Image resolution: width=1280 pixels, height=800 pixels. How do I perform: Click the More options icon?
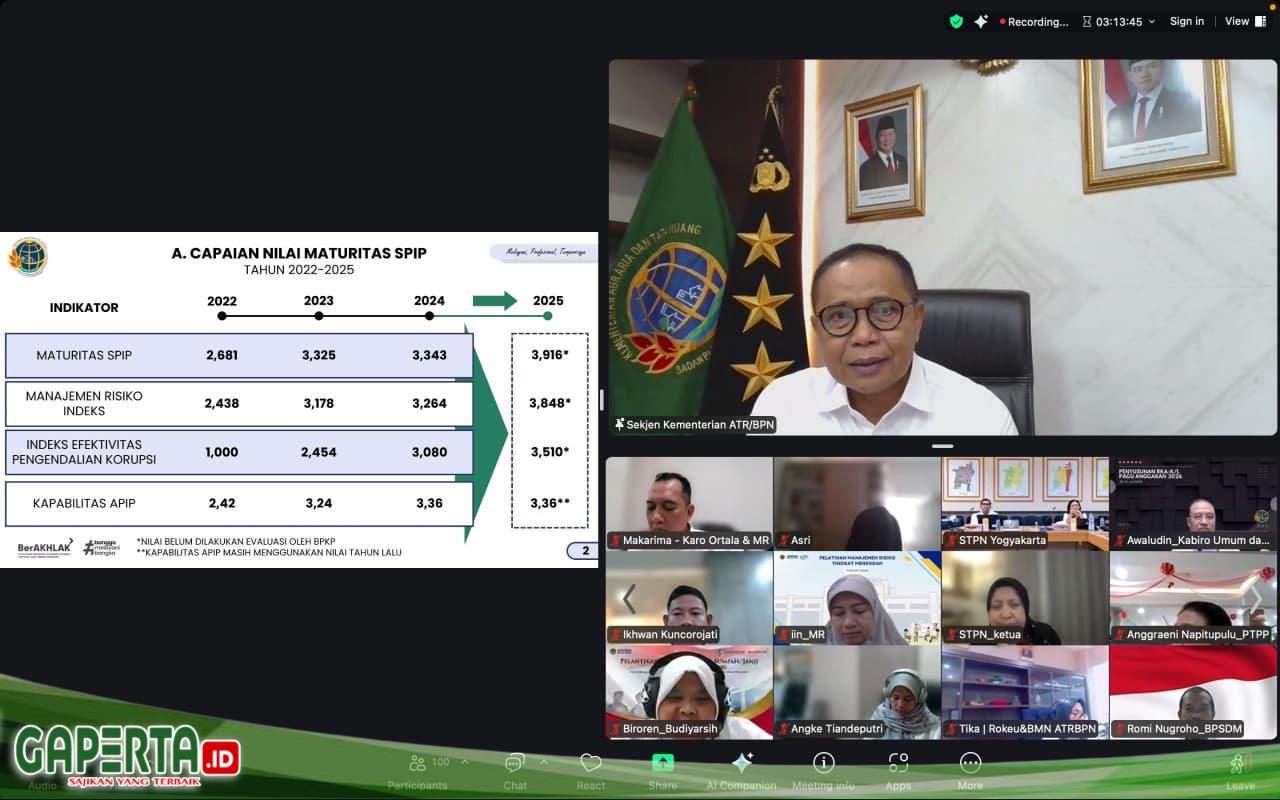pos(970,765)
